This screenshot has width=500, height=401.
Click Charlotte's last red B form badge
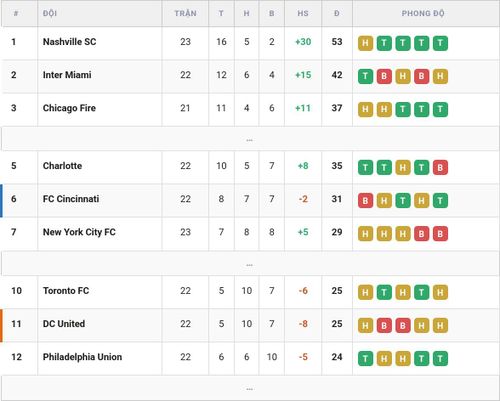[440, 167]
